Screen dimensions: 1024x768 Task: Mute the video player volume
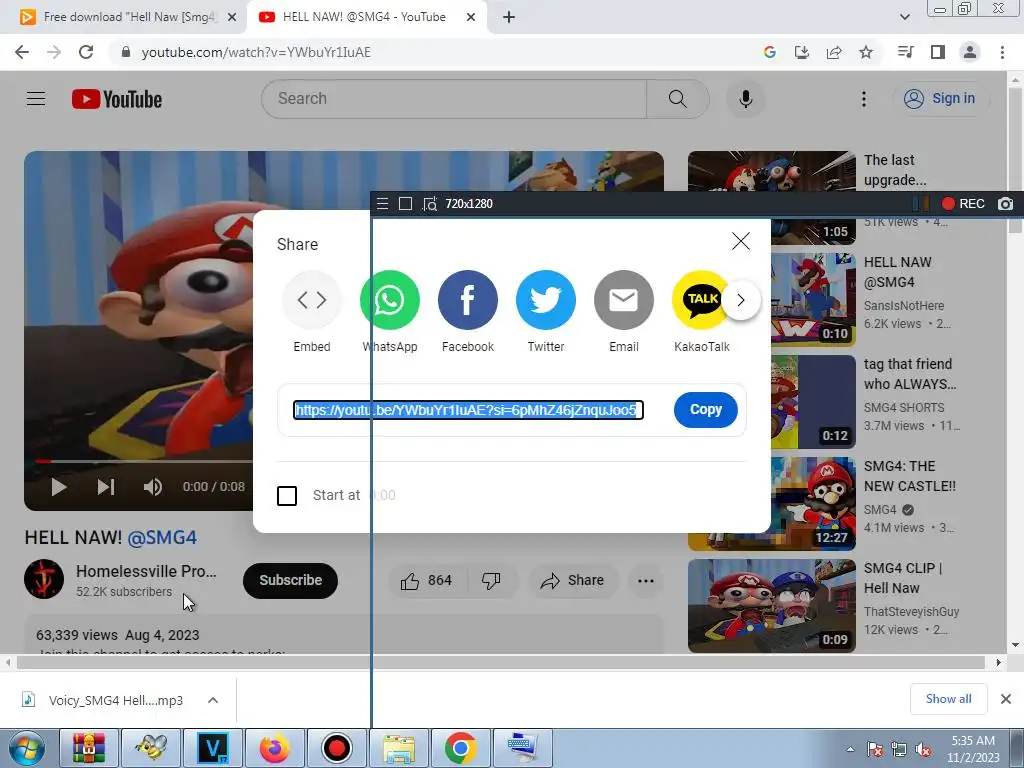(153, 487)
